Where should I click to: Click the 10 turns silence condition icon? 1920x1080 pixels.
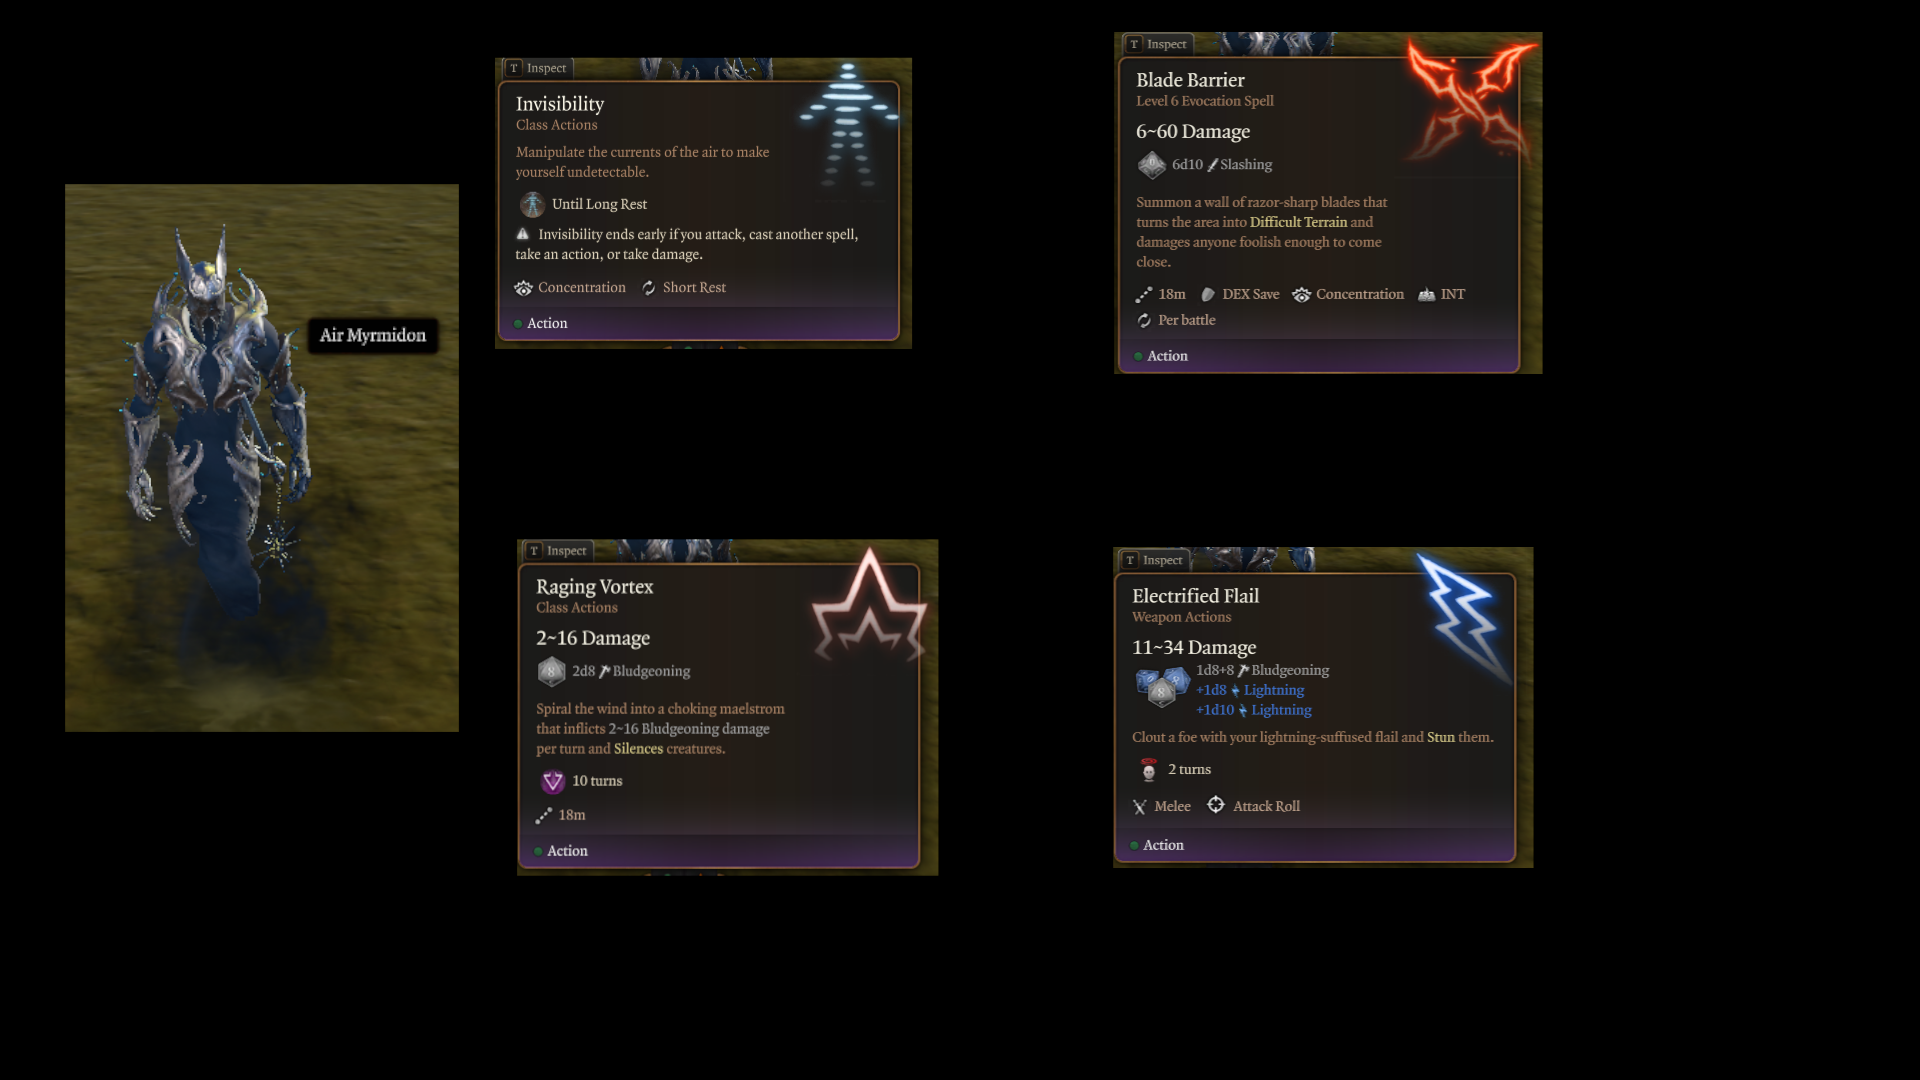tap(552, 781)
